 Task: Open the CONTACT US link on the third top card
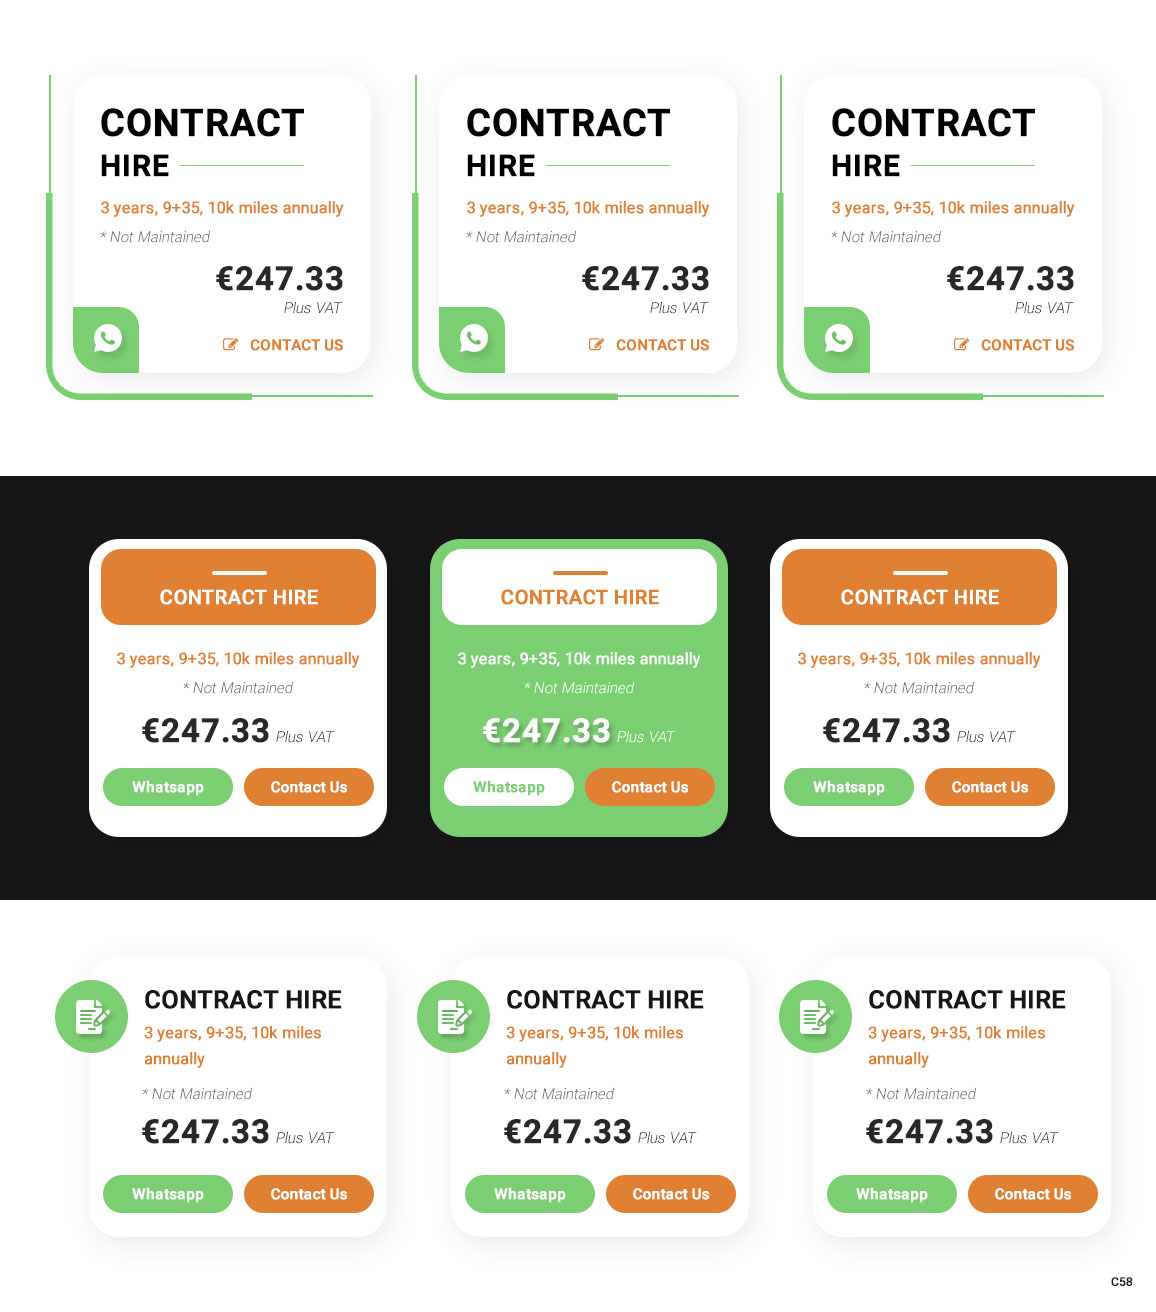(x=1027, y=344)
